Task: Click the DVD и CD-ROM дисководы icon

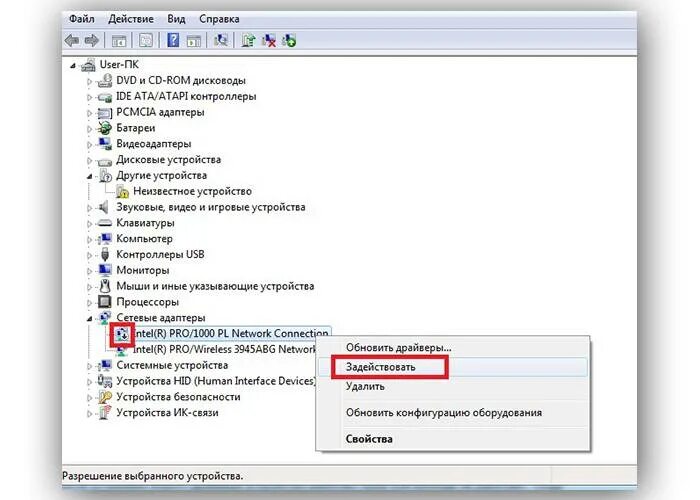Action: click(105, 81)
